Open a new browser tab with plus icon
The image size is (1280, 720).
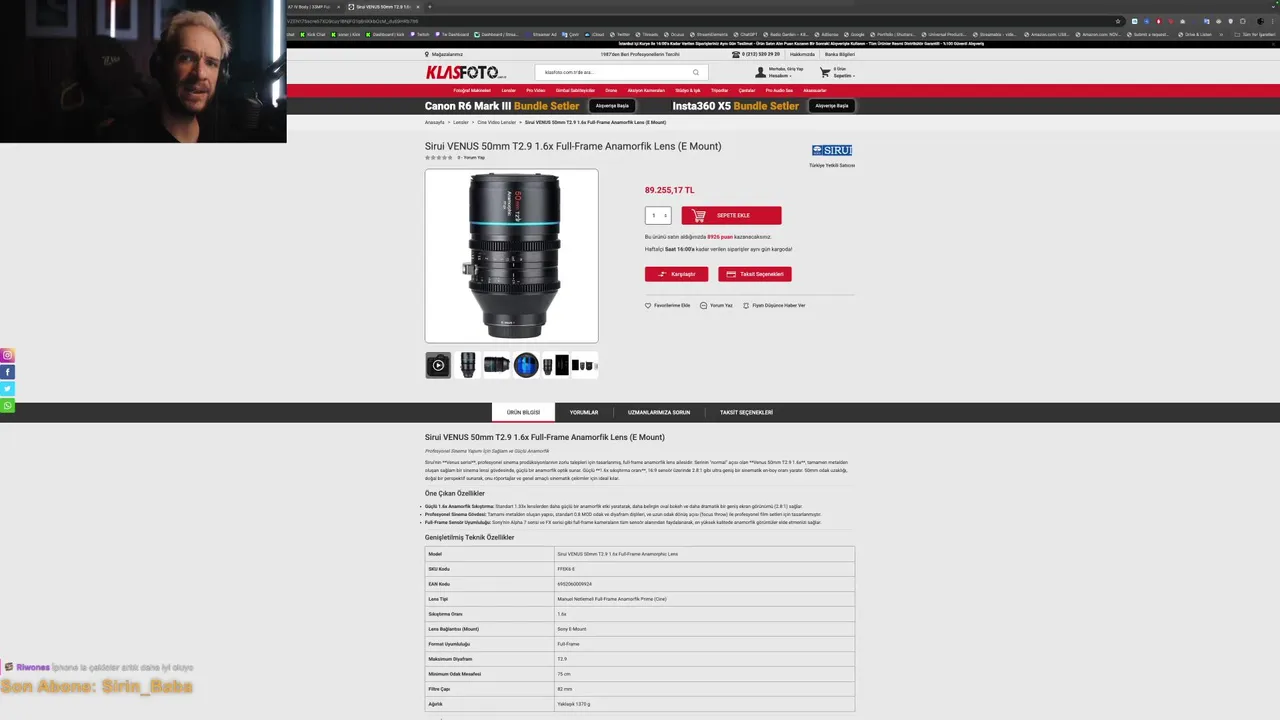[430, 7]
